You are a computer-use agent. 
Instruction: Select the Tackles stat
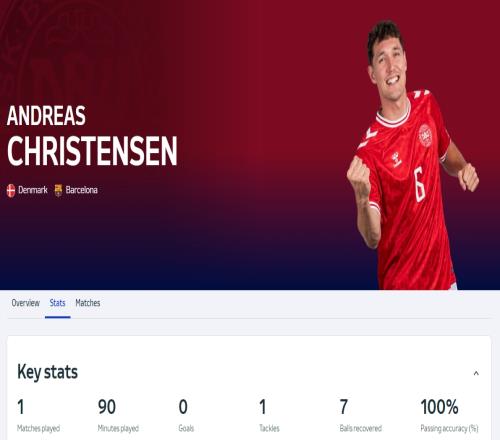pyautogui.click(x=269, y=415)
